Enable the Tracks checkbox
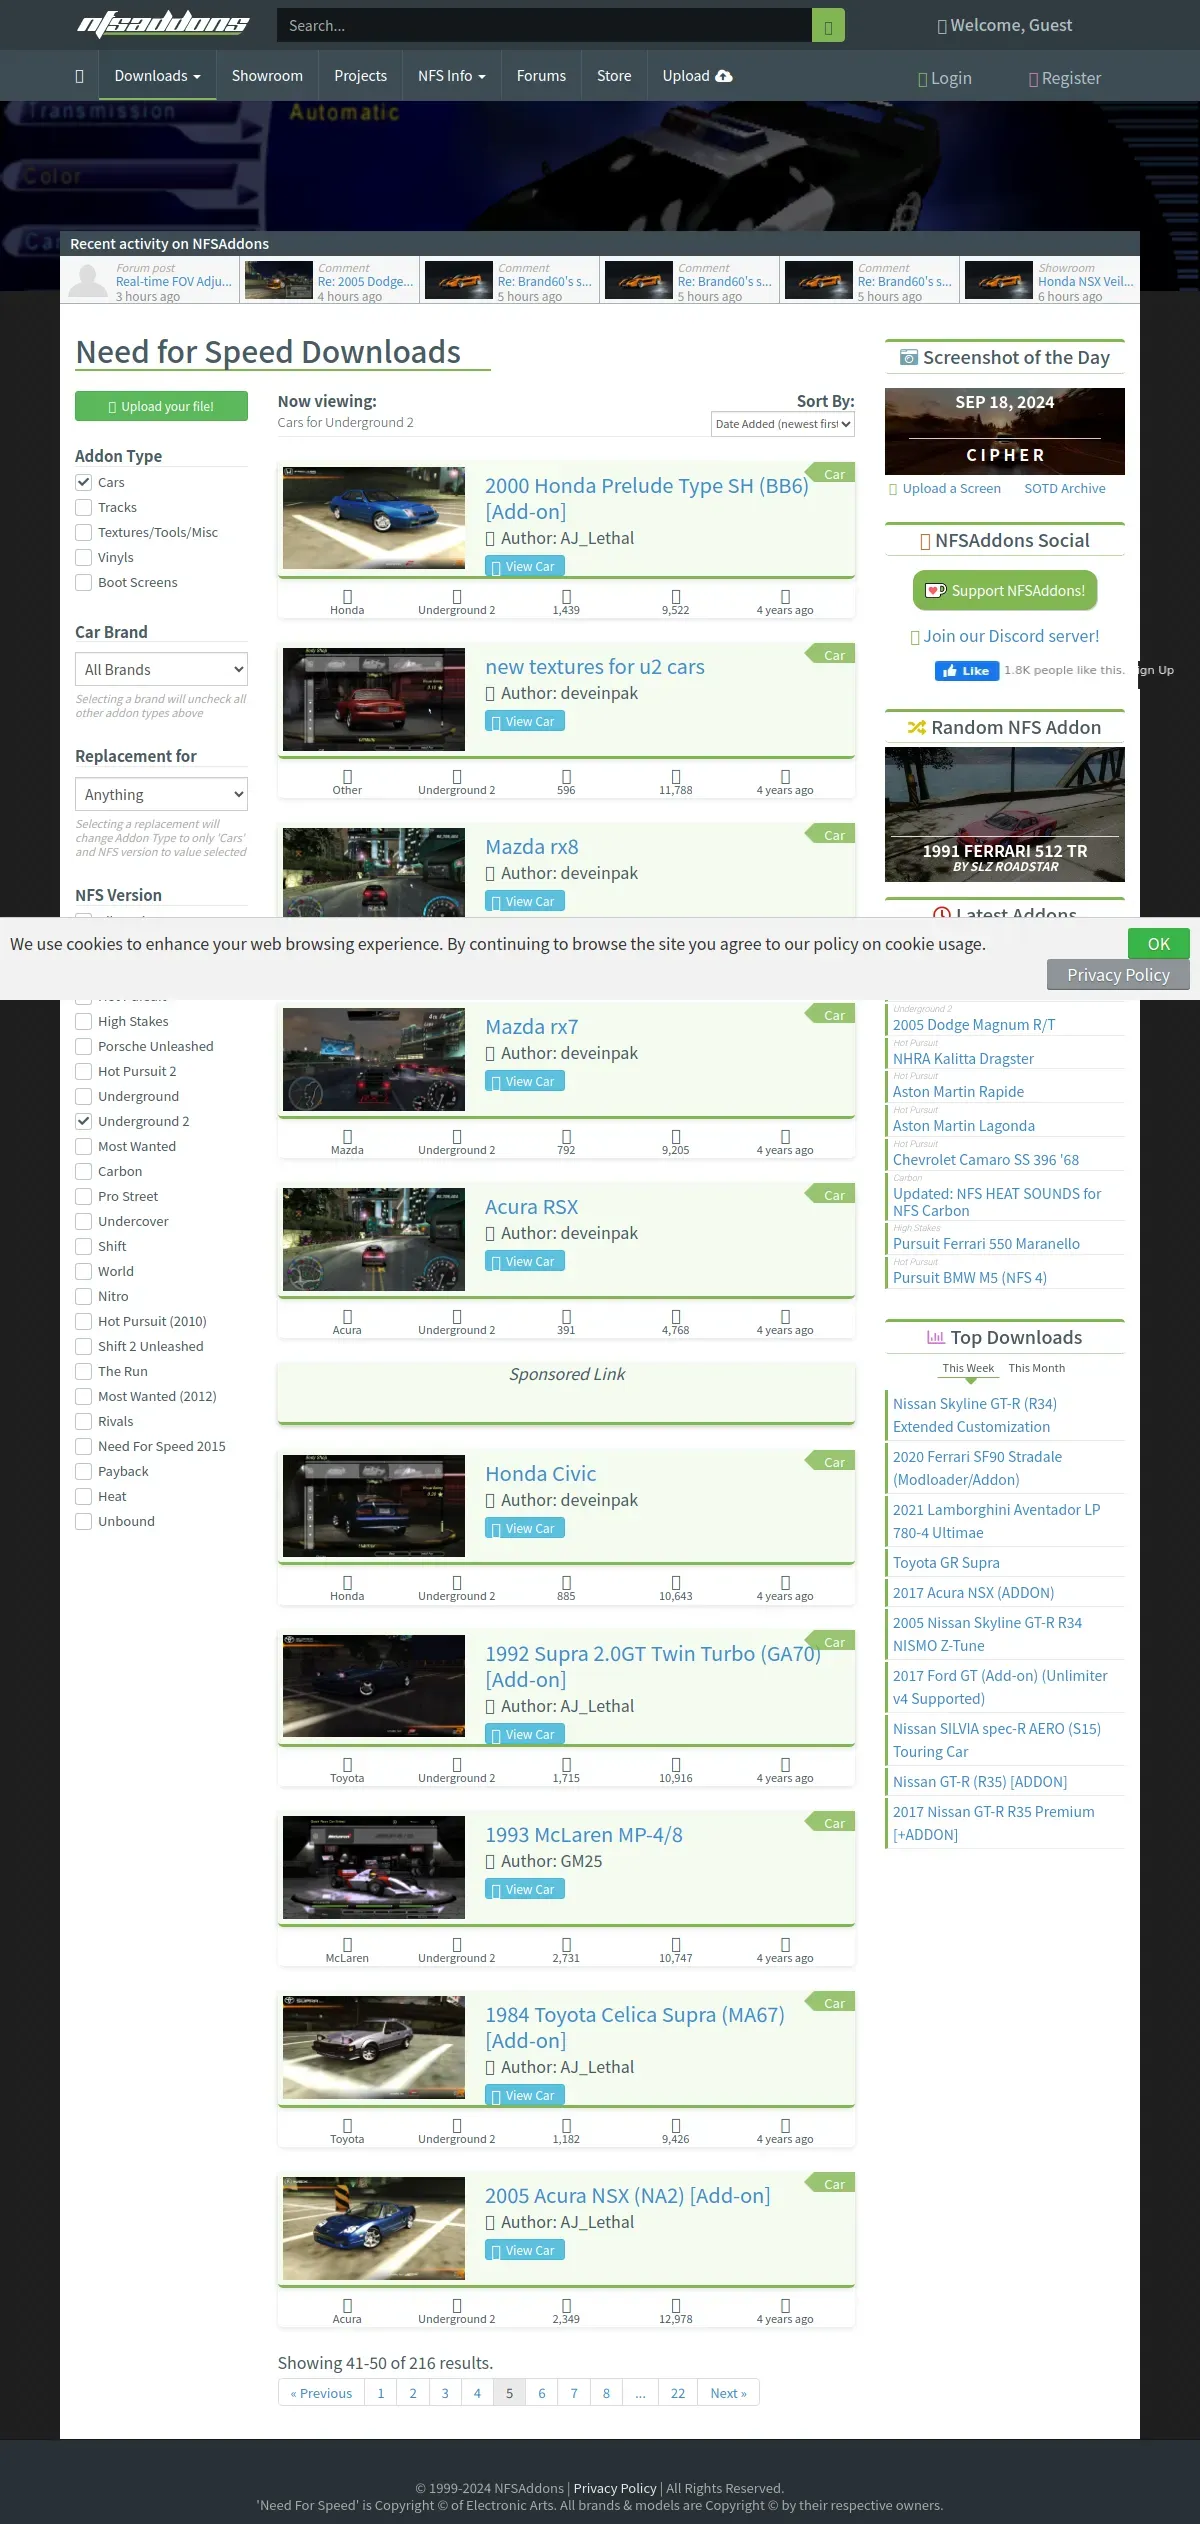The image size is (1200, 2524). [x=84, y=507]
